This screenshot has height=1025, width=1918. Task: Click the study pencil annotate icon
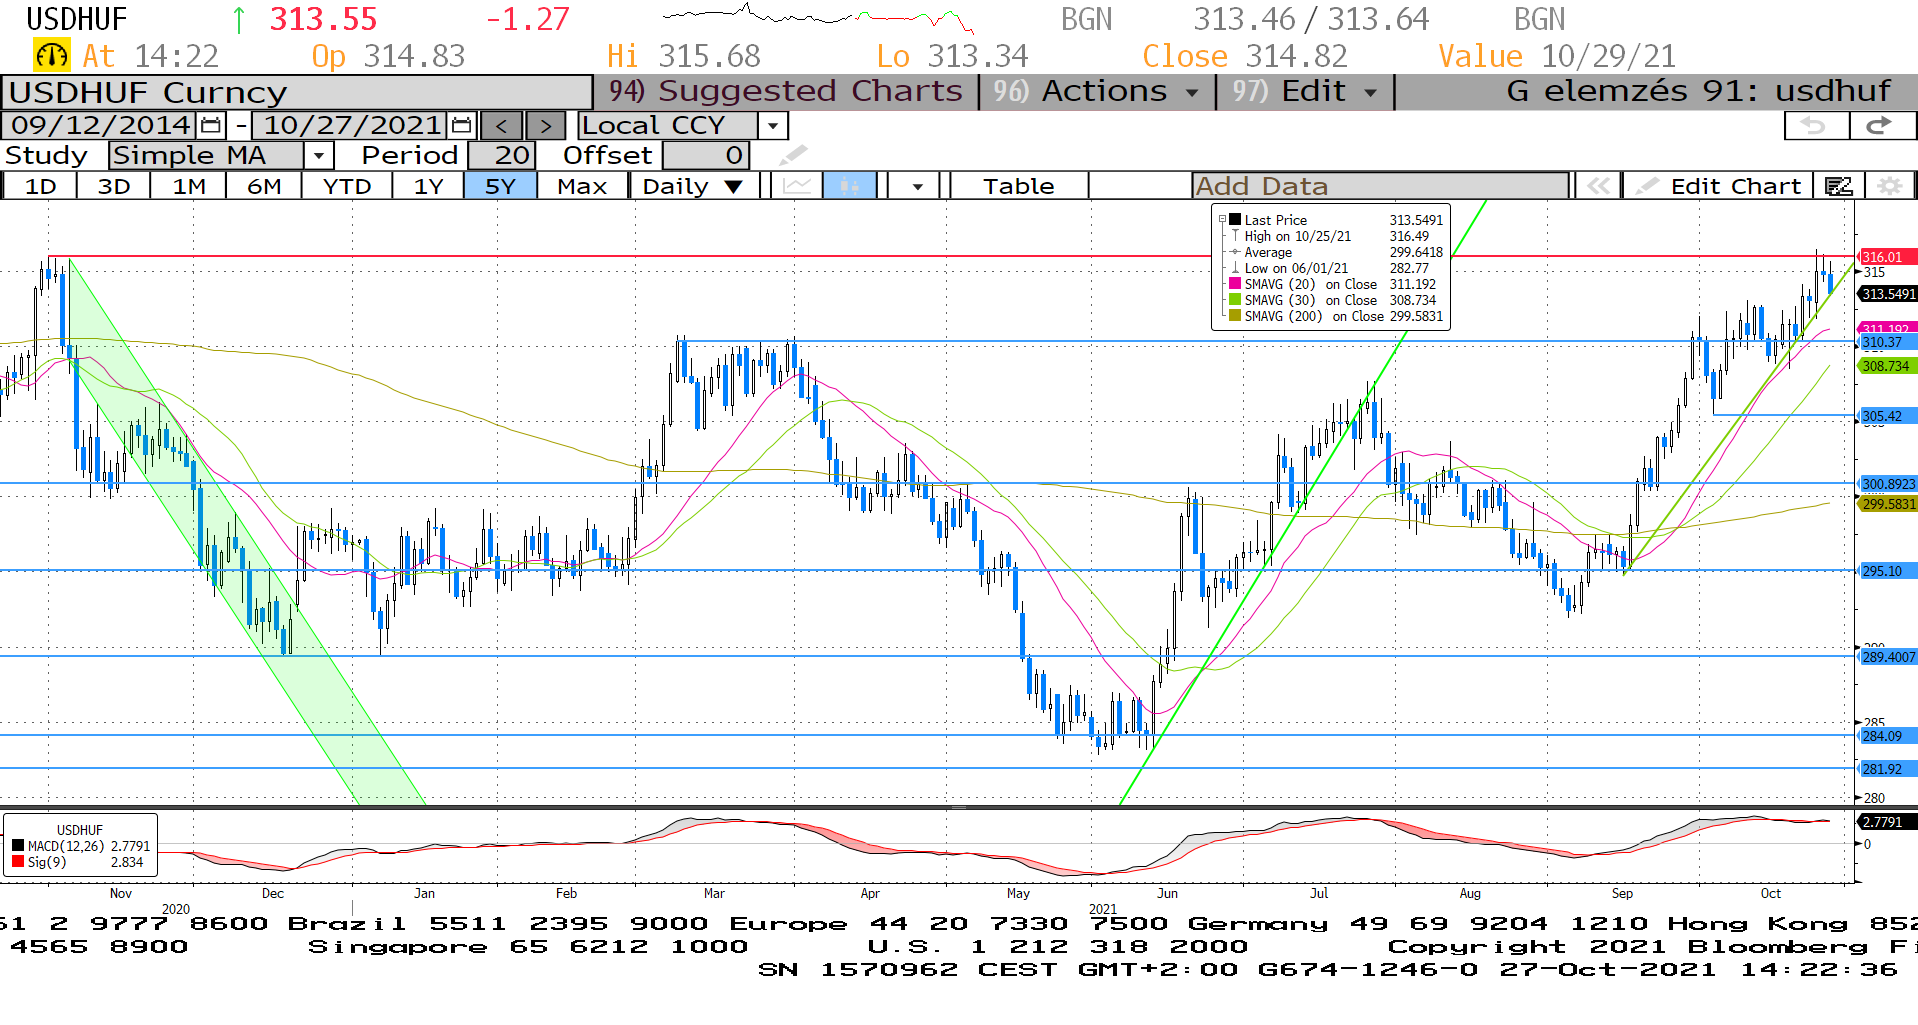pos(792,155)
